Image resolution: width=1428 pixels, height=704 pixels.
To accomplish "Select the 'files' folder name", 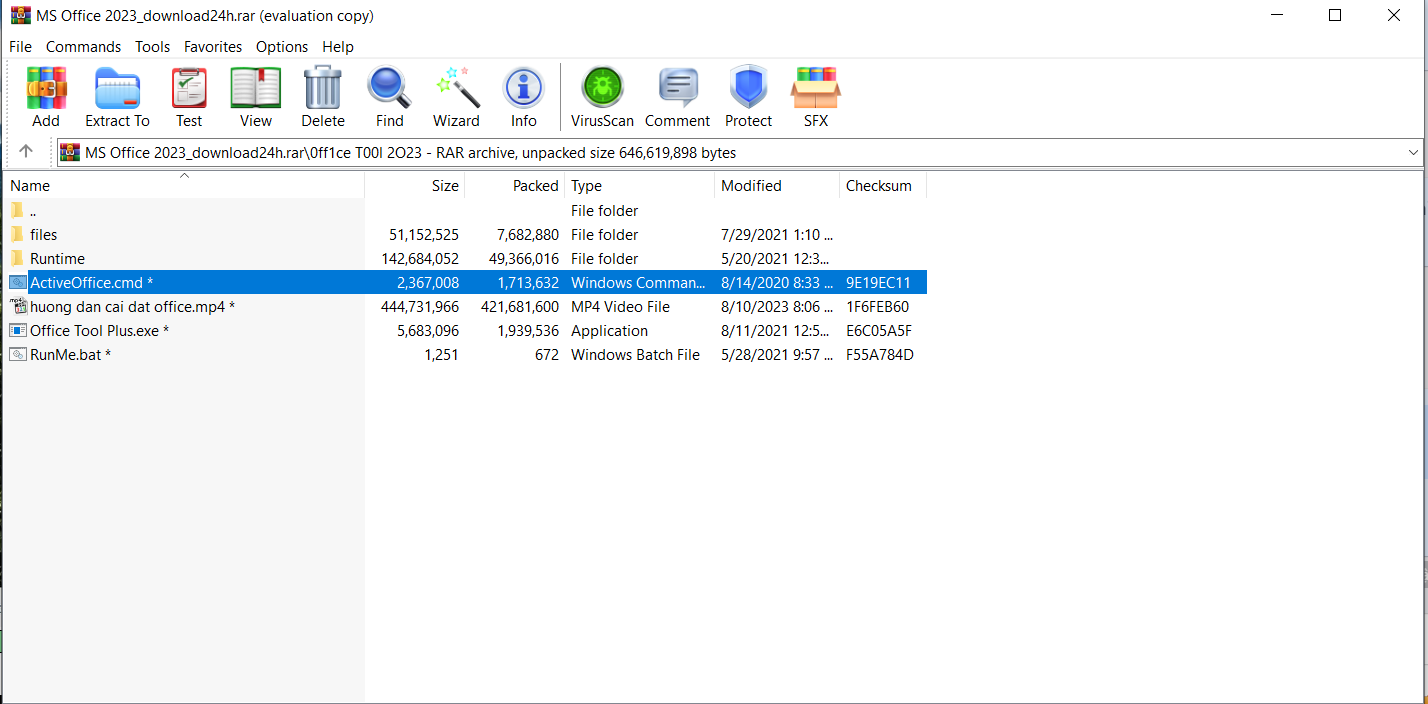I will [44, 234].
